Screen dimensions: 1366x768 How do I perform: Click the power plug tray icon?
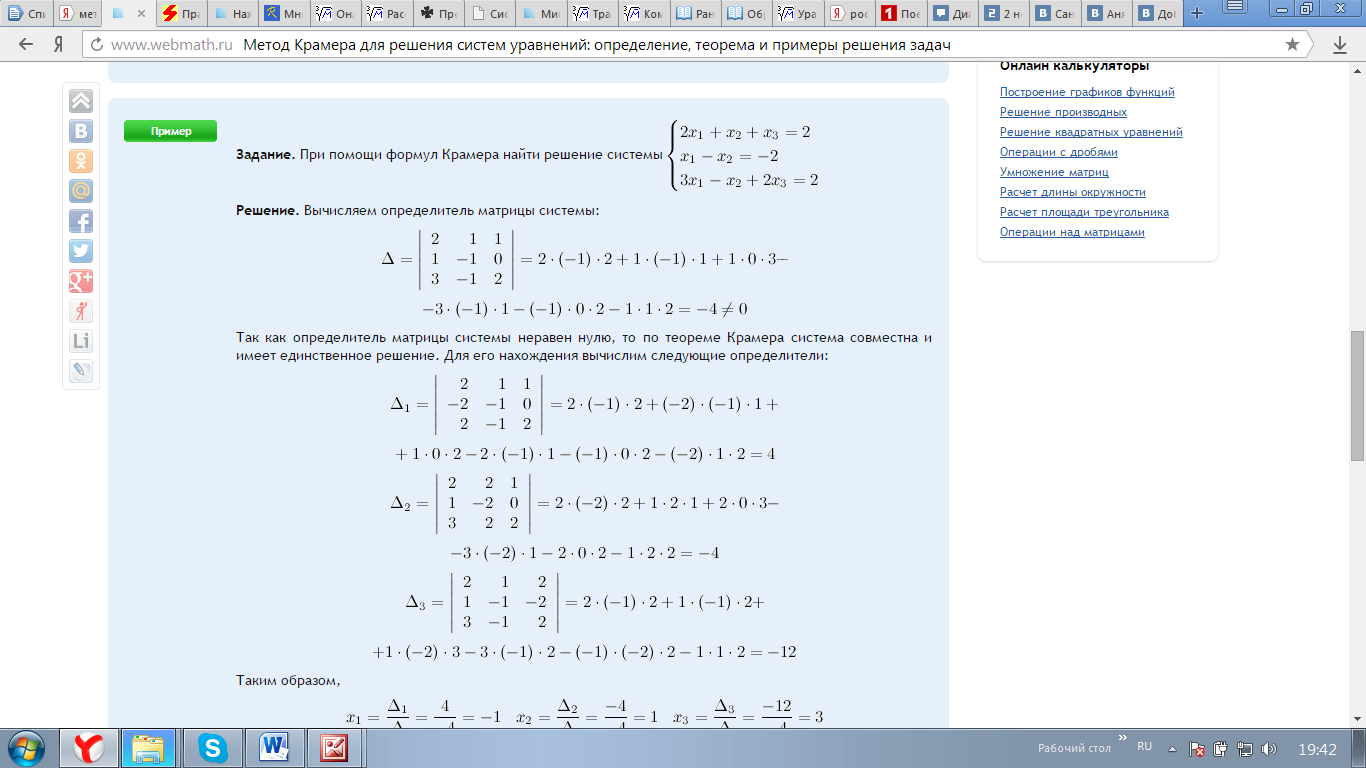click(1221, 749)
